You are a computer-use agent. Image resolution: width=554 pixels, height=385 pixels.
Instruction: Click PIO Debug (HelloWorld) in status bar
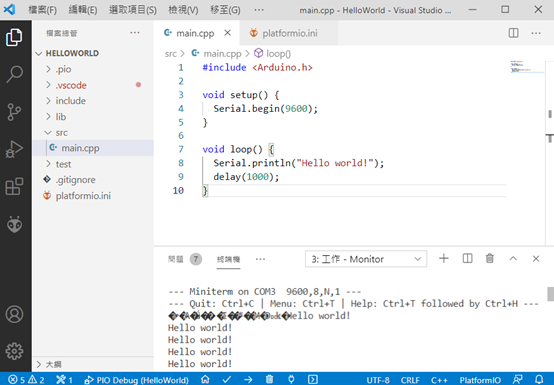pos(136,380)
